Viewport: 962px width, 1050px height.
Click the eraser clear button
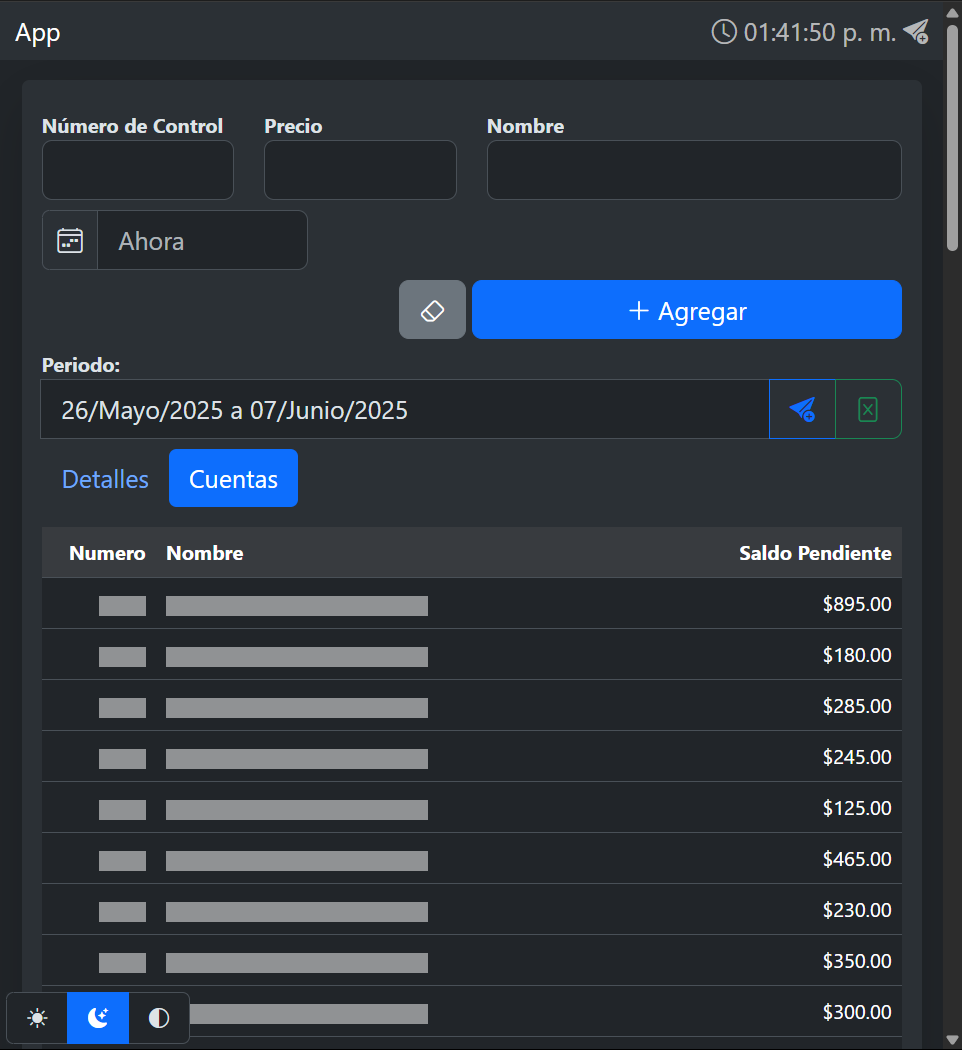tap(432, 310)
